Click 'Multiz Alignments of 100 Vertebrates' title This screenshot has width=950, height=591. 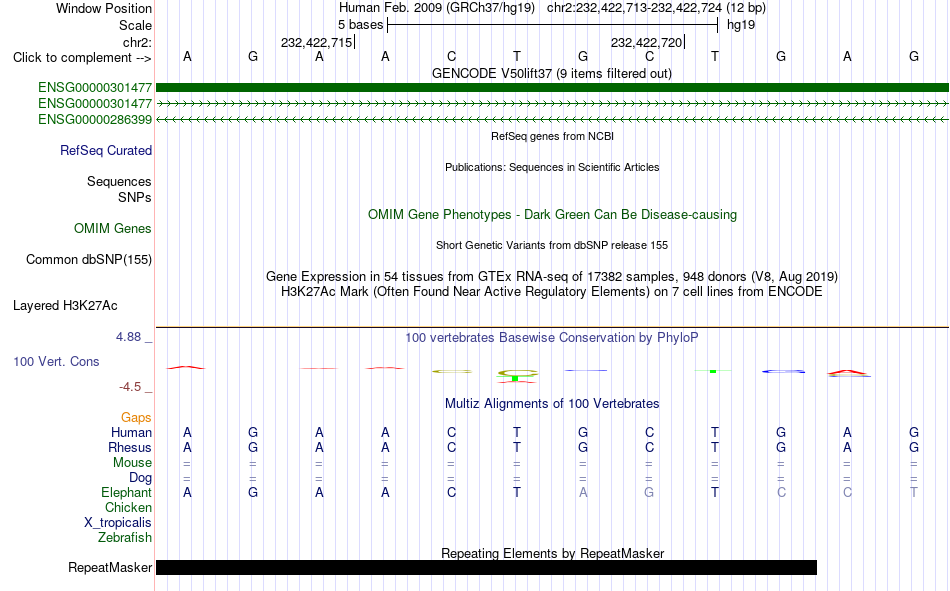(x=552, y=404)
